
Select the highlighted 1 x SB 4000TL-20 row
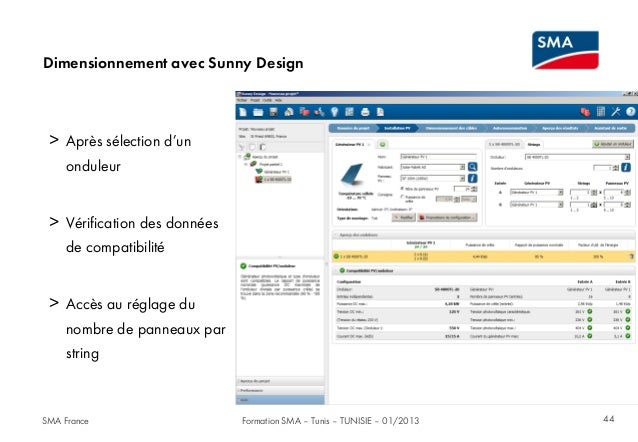483,256
